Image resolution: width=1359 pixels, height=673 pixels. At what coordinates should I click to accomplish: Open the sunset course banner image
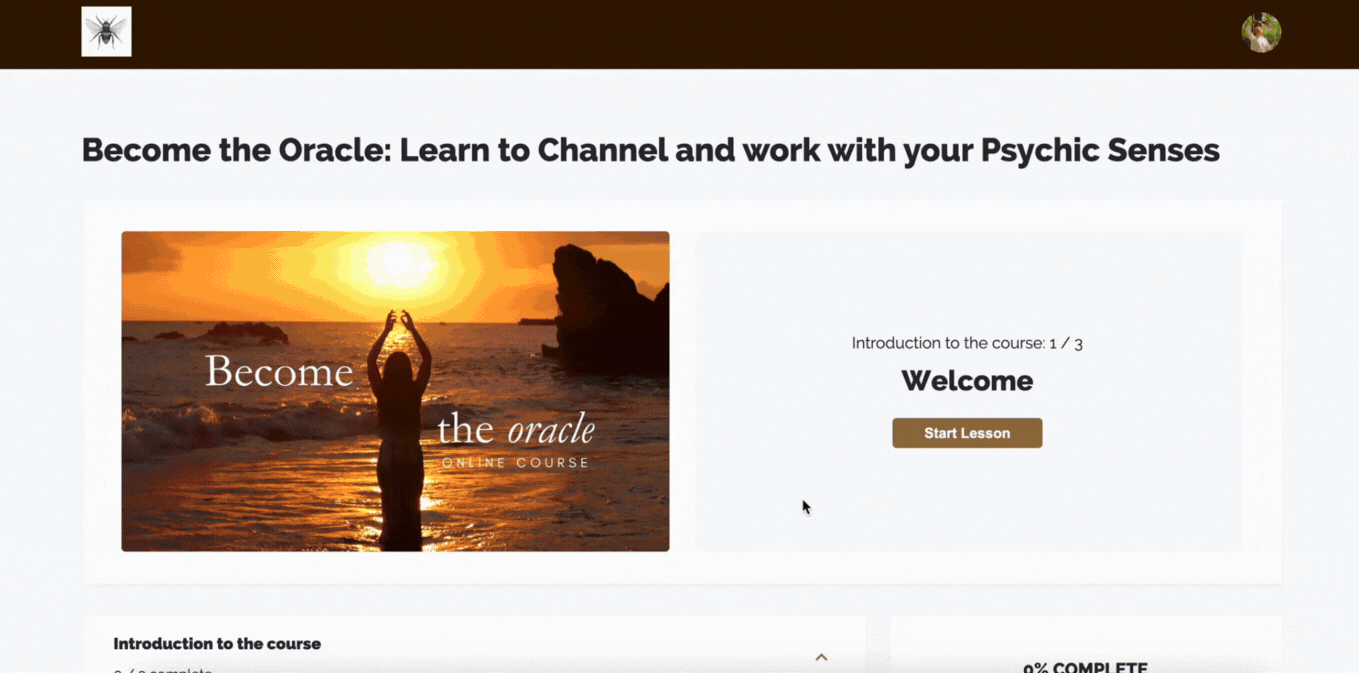pyautogui.click(x=395, y=391)
